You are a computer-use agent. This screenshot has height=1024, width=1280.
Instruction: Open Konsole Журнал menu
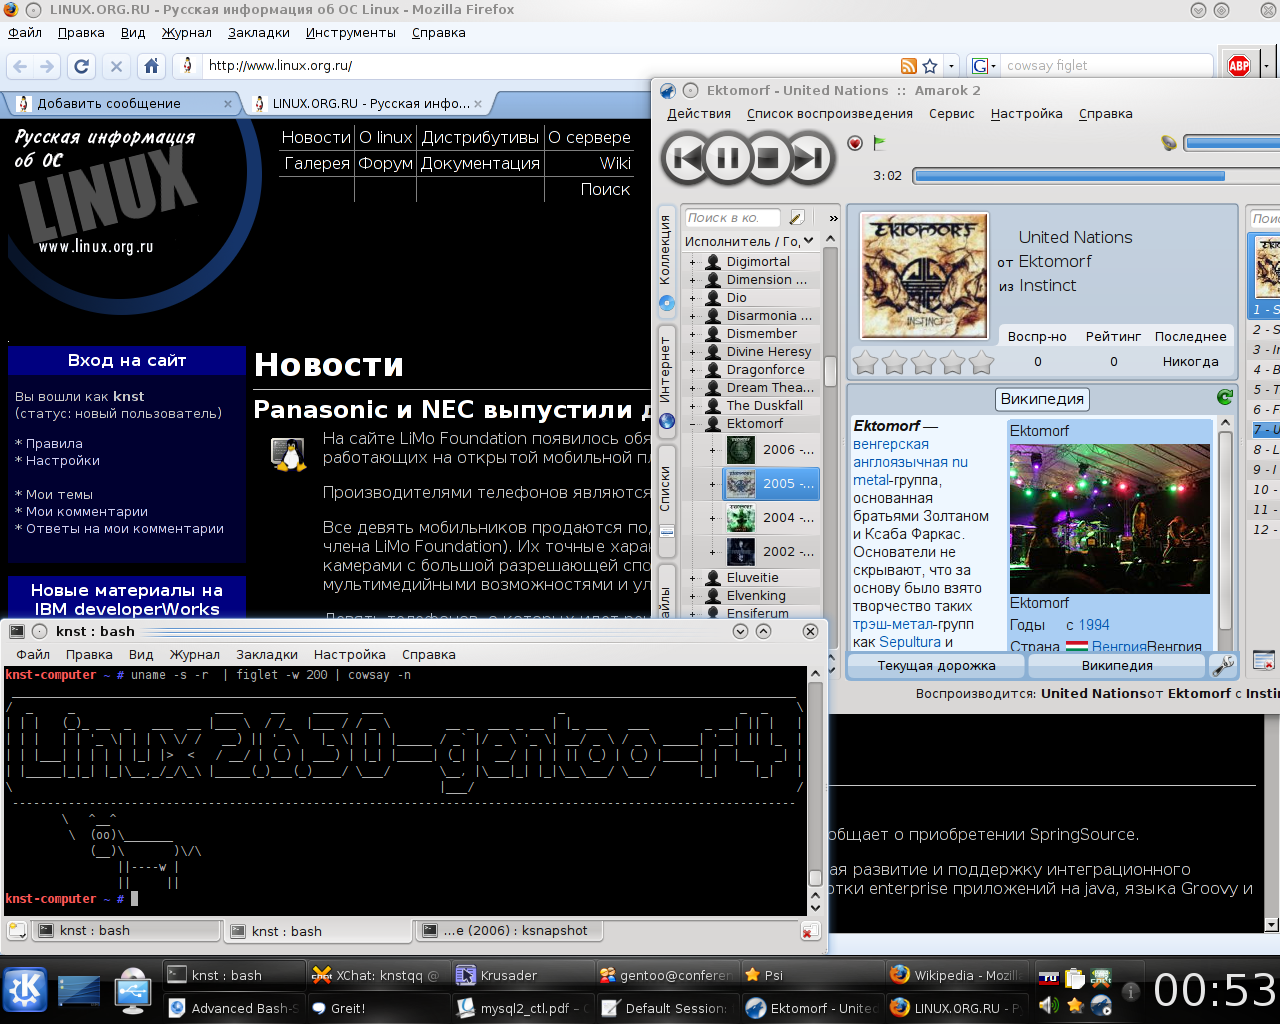pyautogui.click(x=195, y=655)
